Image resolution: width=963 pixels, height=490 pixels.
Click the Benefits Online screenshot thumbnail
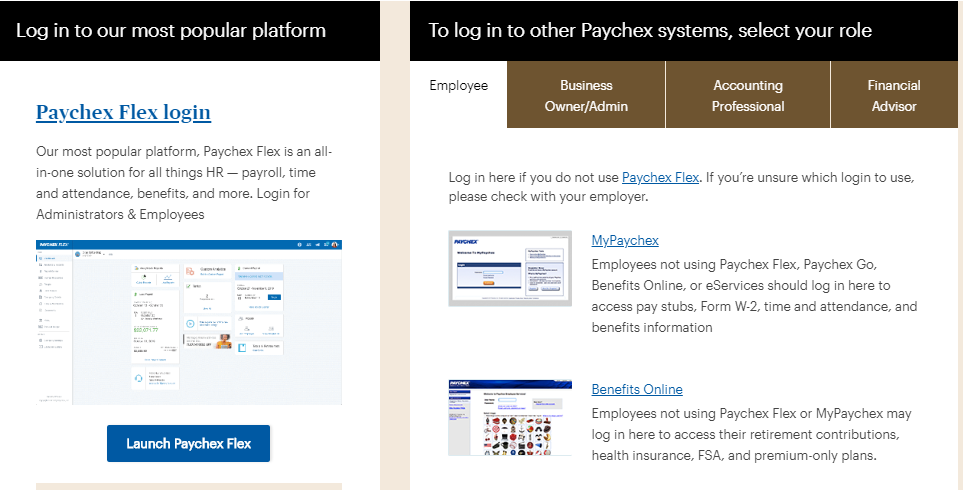tap(510, 418)
